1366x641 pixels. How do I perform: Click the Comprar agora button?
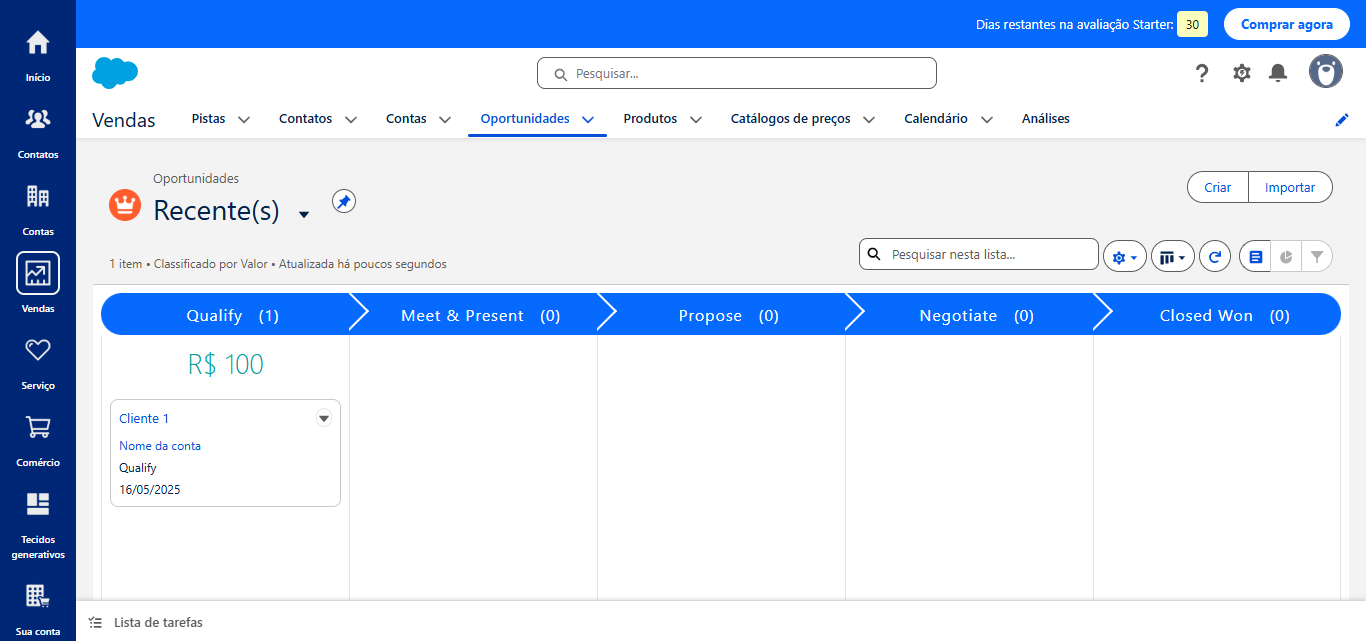(x=1287, y=23)
